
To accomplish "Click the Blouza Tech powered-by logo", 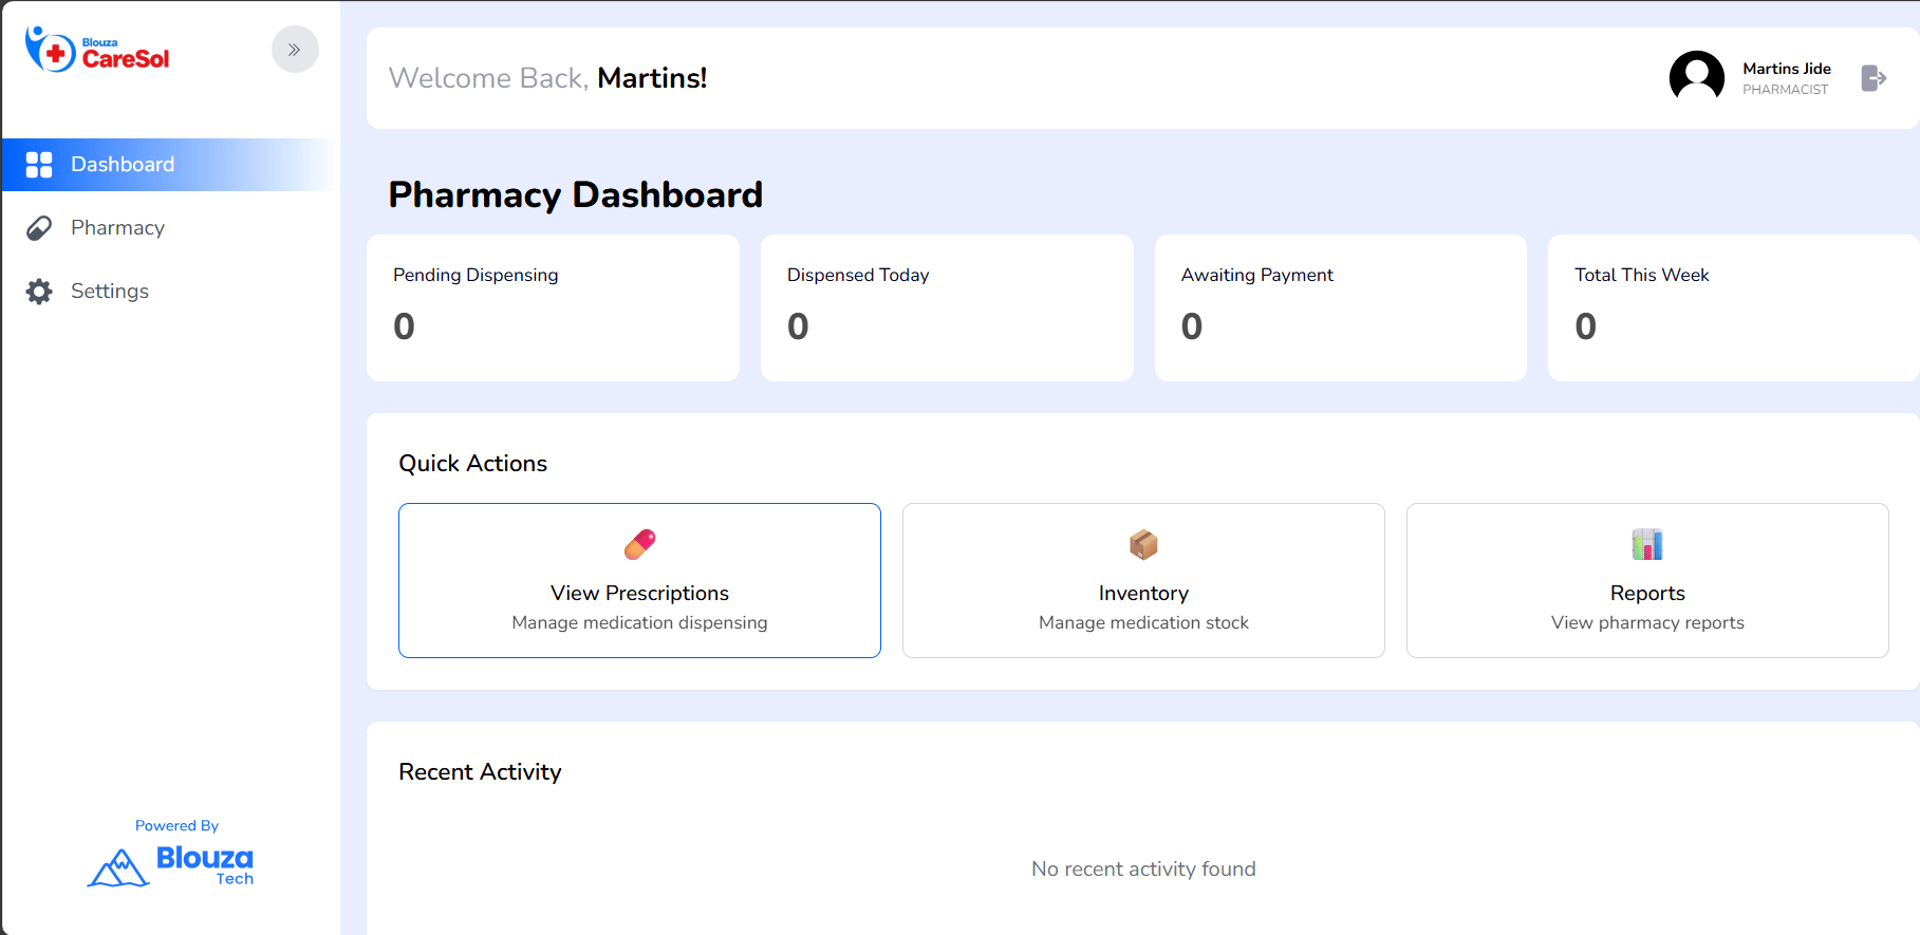I will pos(171,865).
